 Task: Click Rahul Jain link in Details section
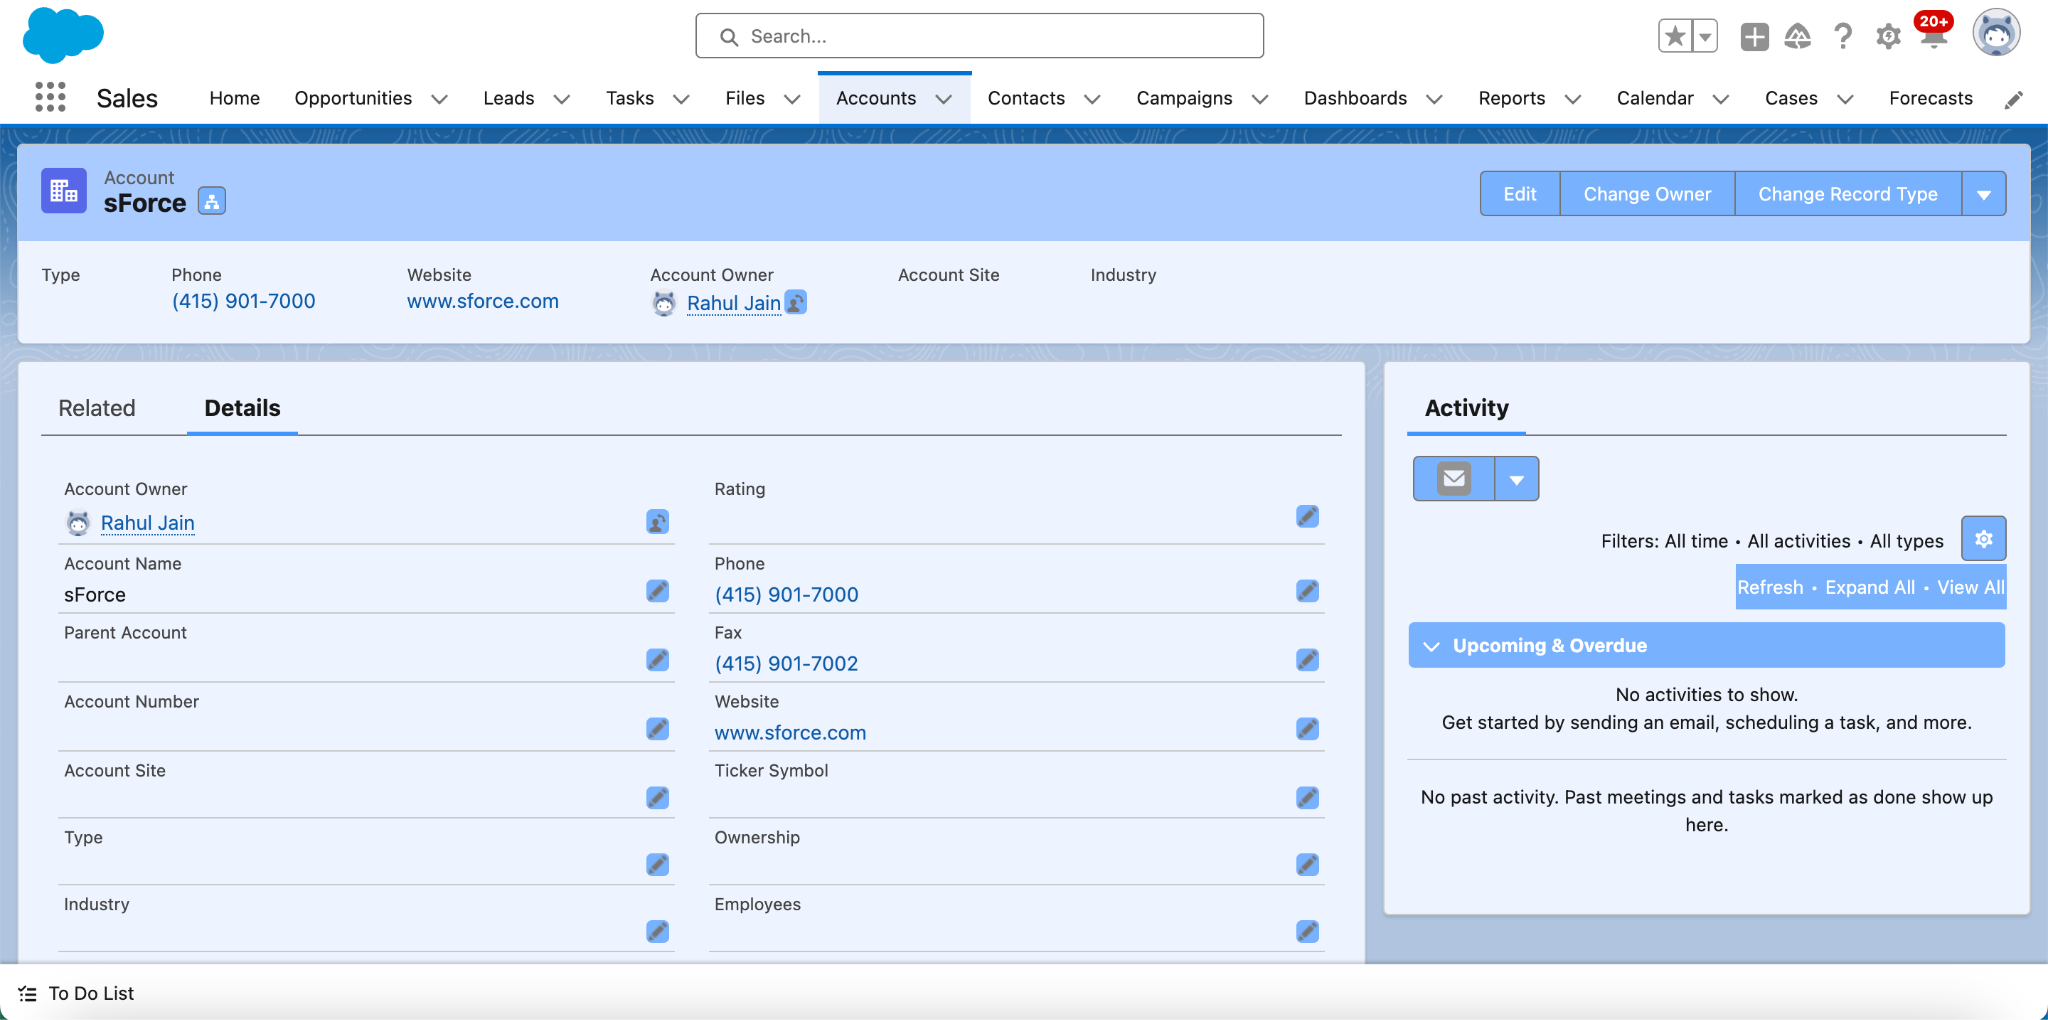pyautogui.click(x=148, y=523)
